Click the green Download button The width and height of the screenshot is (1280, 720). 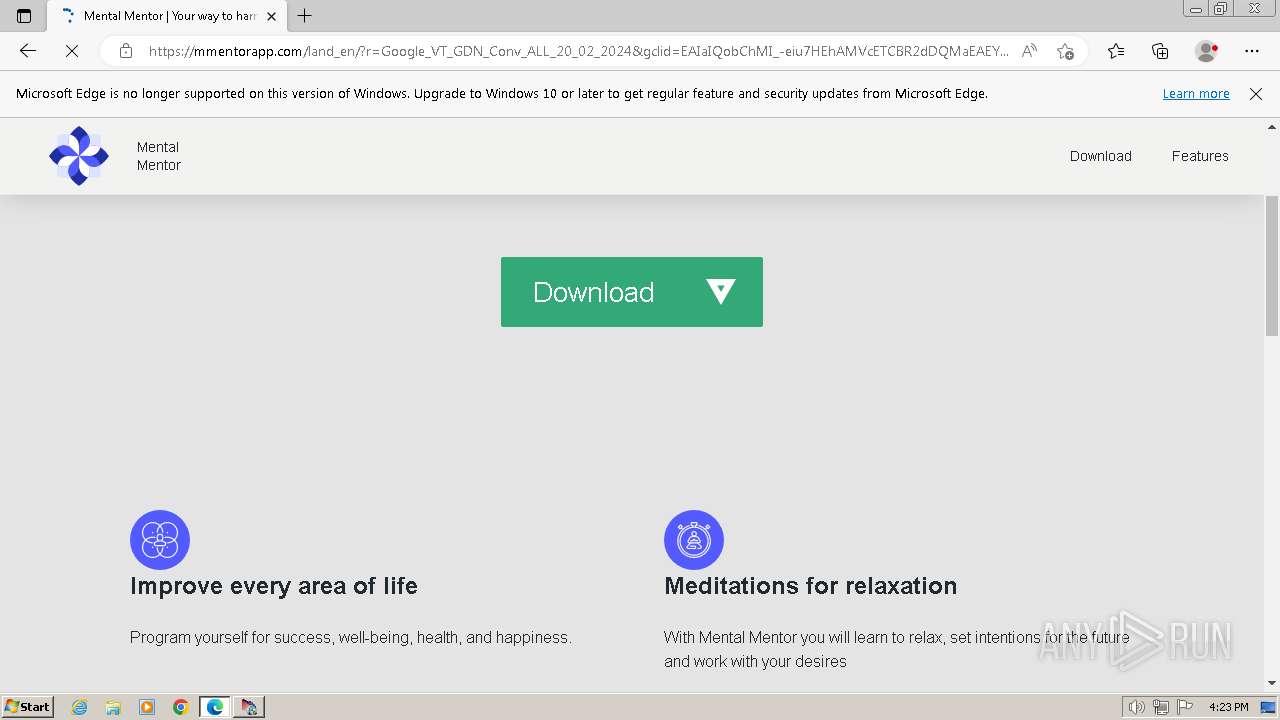(x=632, y=292)
